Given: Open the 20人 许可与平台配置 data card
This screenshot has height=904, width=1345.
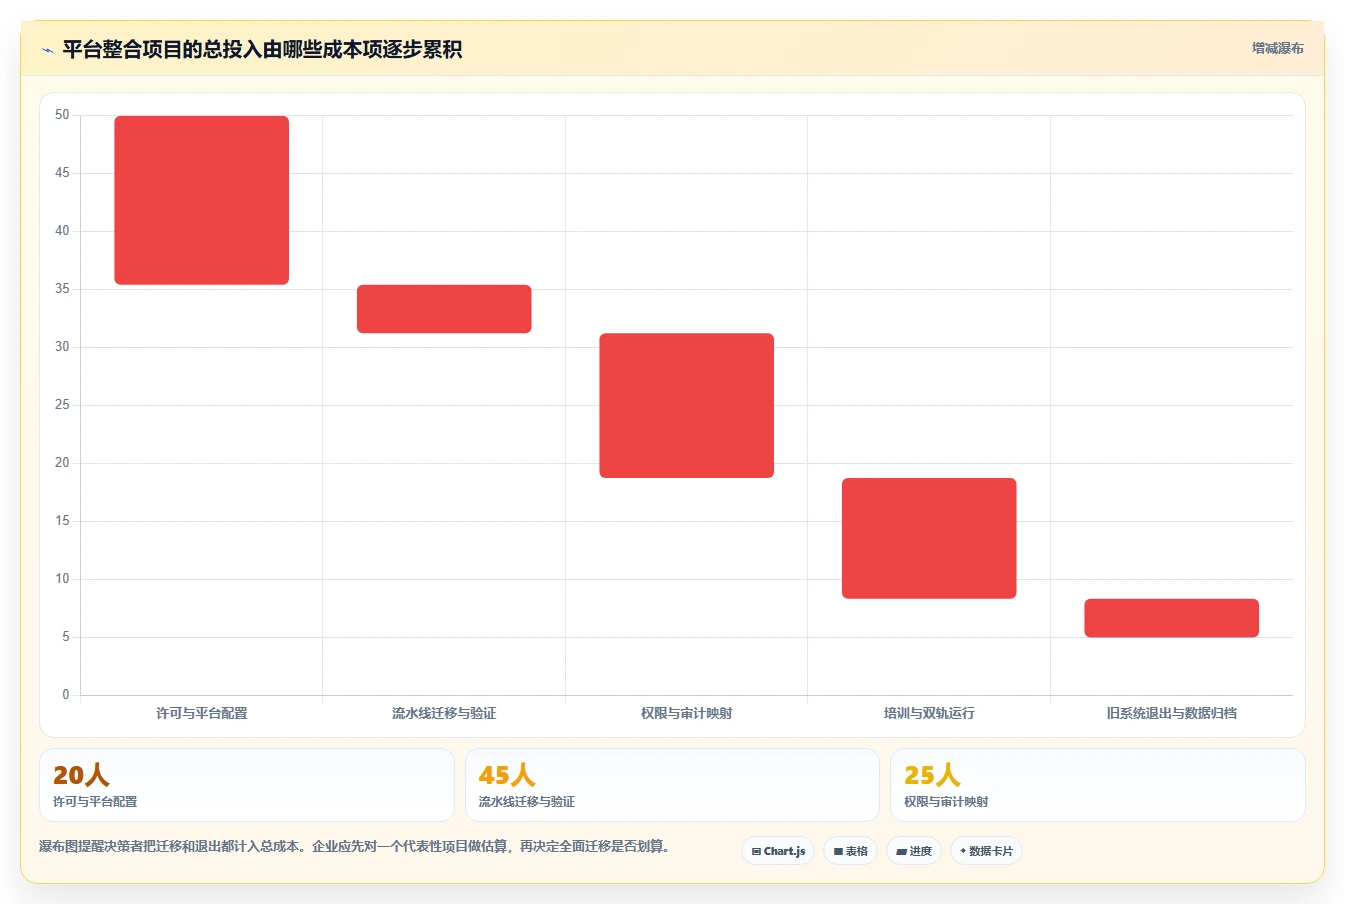Looking at the screenshot, I should [247, 785].
